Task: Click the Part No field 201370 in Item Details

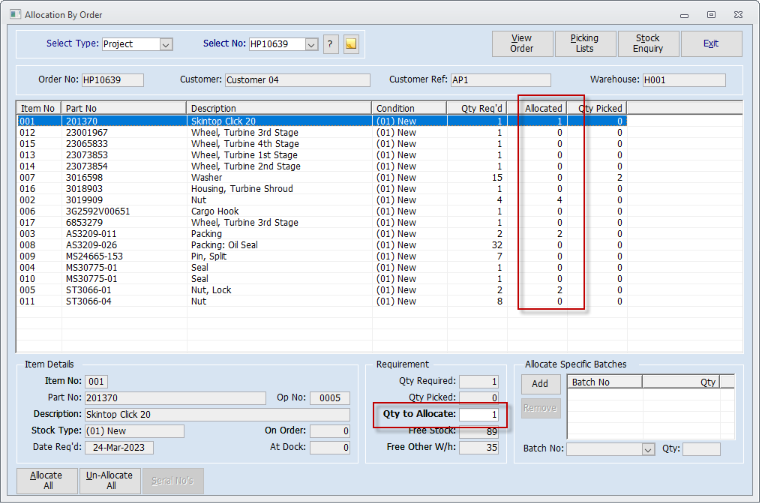Action: [x=175, y=398]
